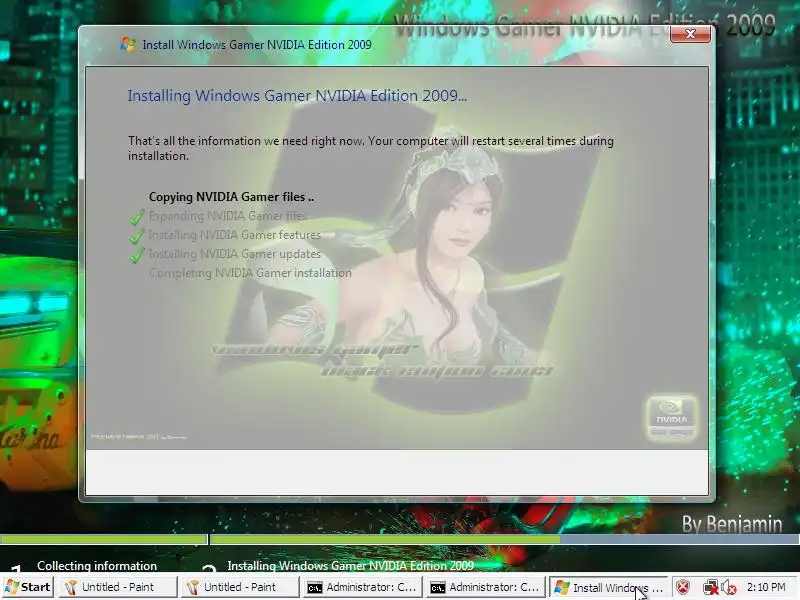Screen dimensions: 800x600
Task: Open the network disconnected tray icon
Action: coord(711,588)
